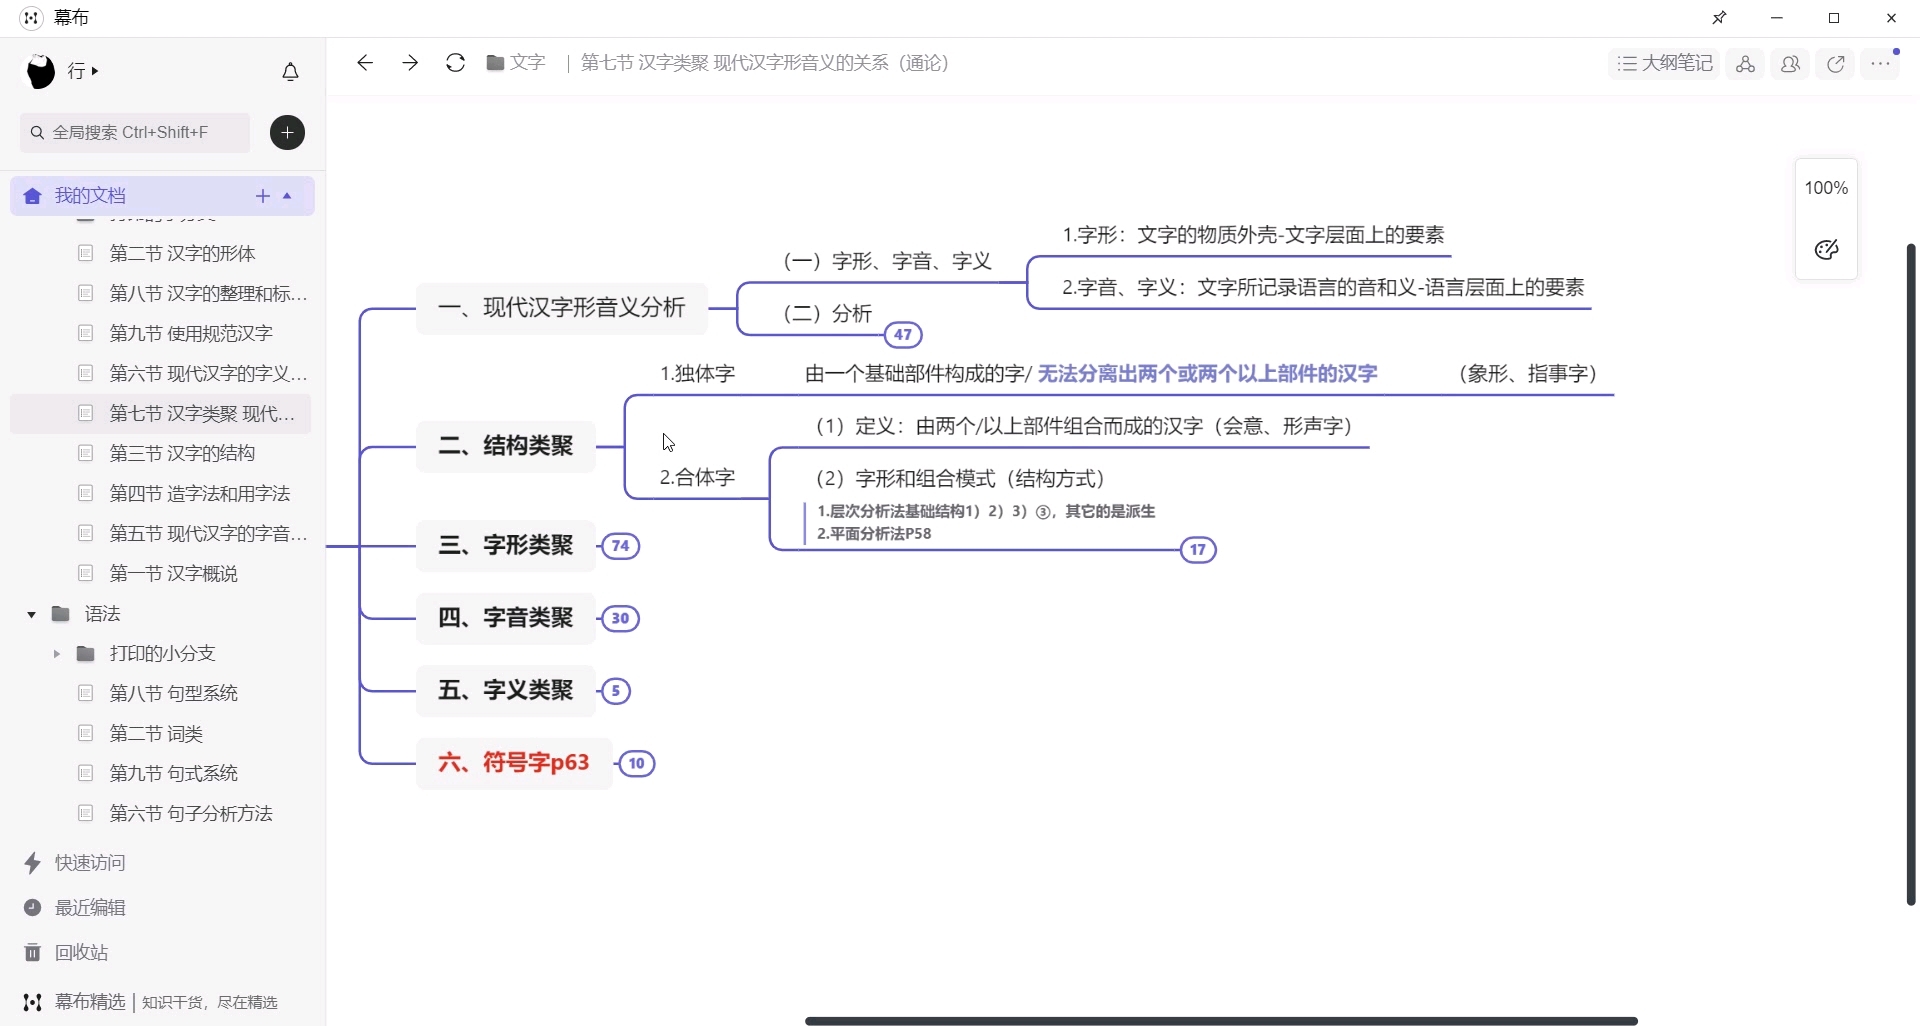1920x1026 pixels.
Task: Click the black plus new-document button
Action: [288, 133]
